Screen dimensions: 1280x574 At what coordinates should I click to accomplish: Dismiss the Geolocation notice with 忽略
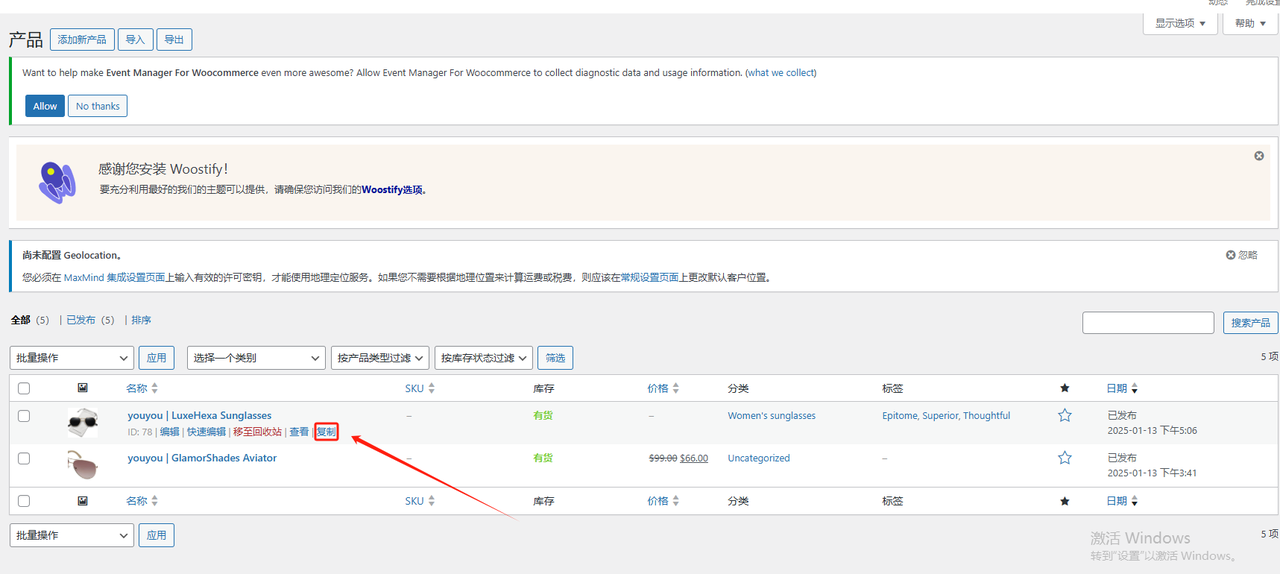1242,255
